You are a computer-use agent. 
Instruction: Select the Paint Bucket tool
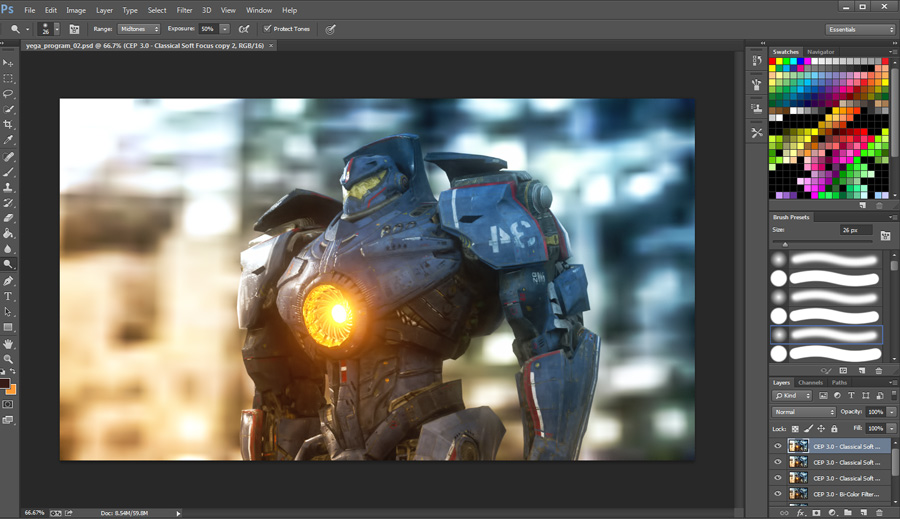coord(8,234)
